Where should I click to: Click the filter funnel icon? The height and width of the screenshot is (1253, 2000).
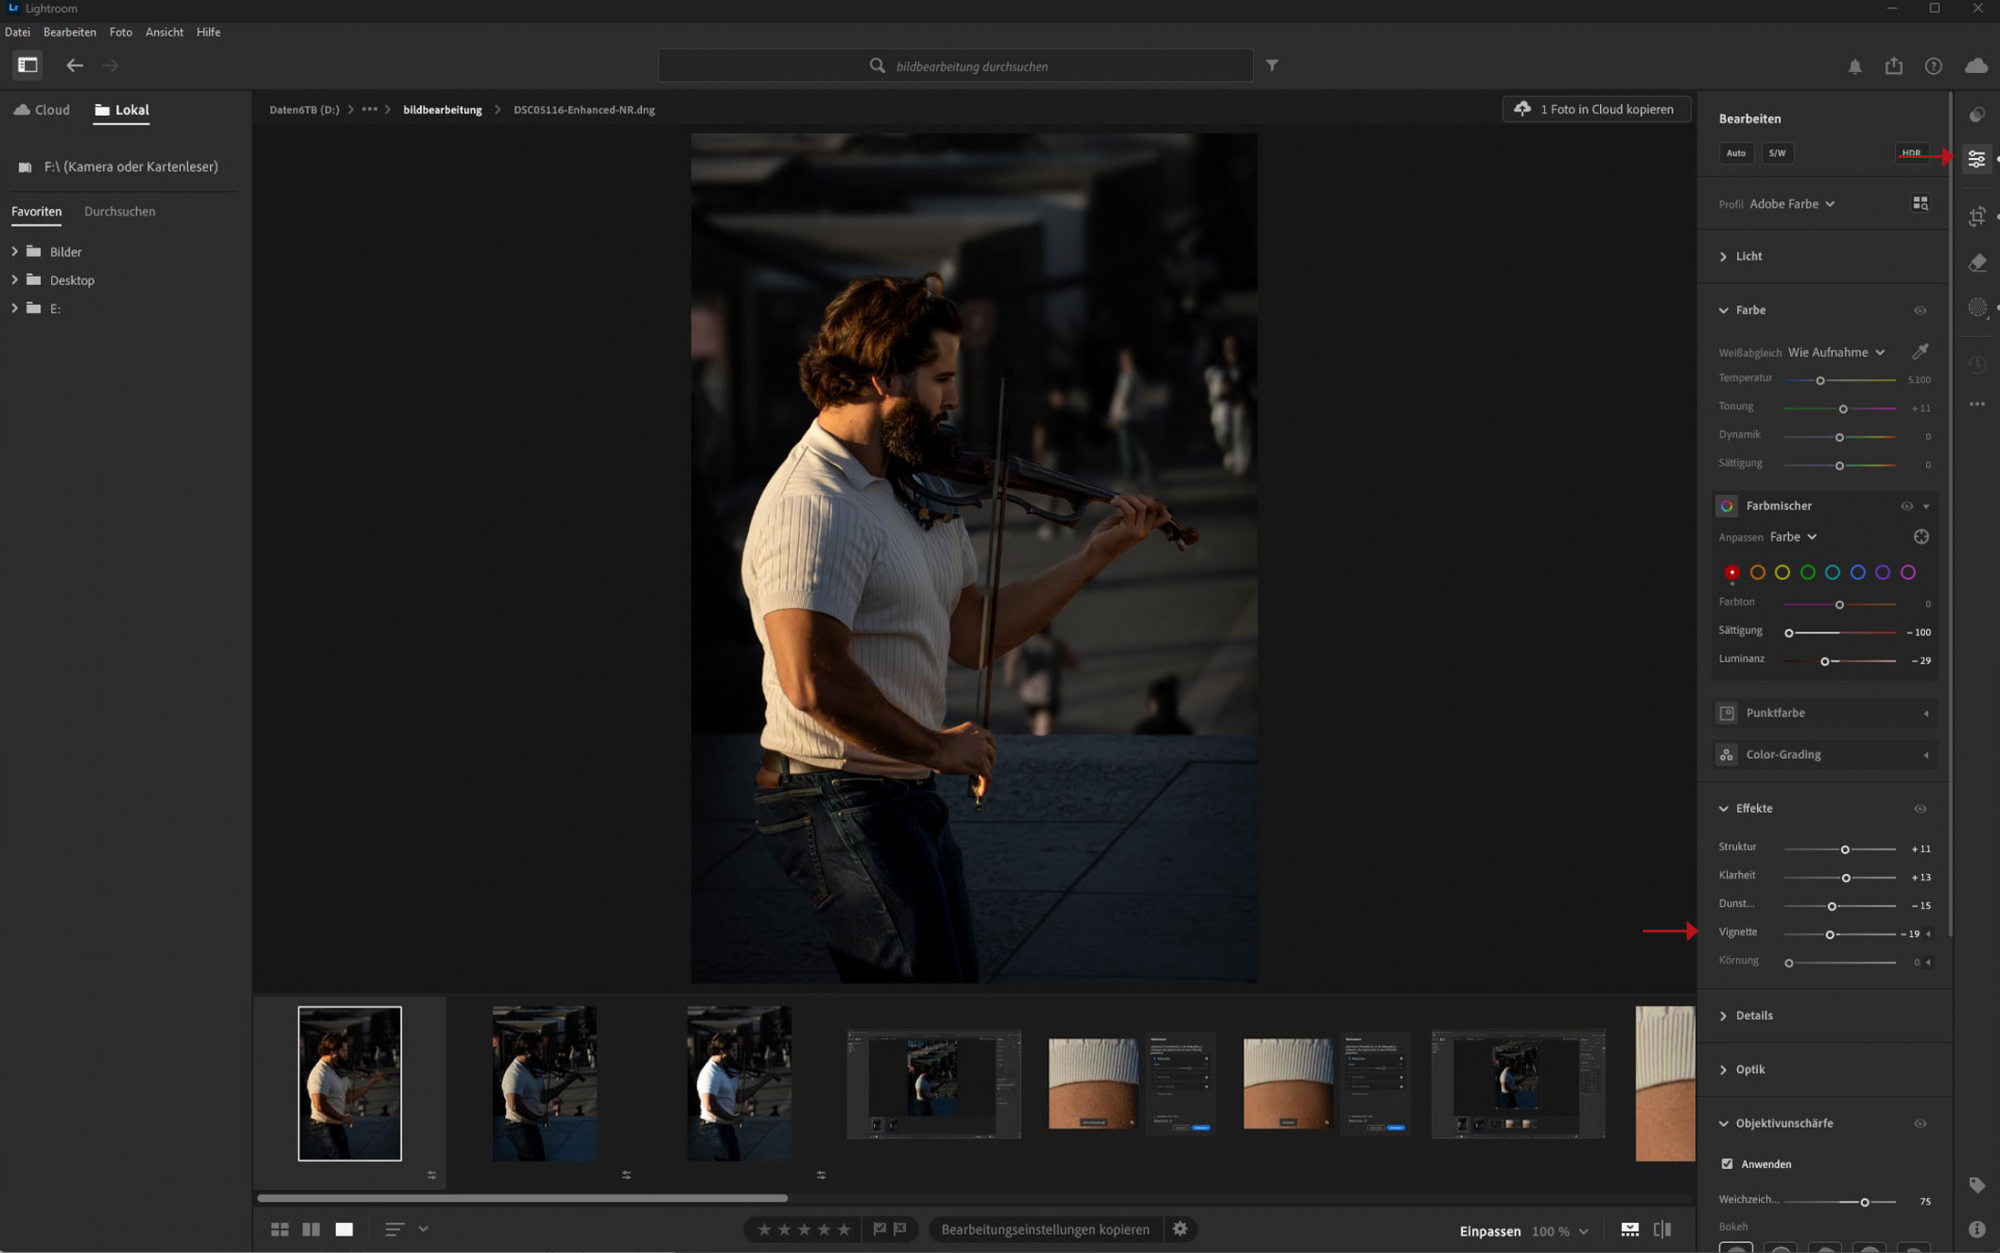coord(1272,65)
